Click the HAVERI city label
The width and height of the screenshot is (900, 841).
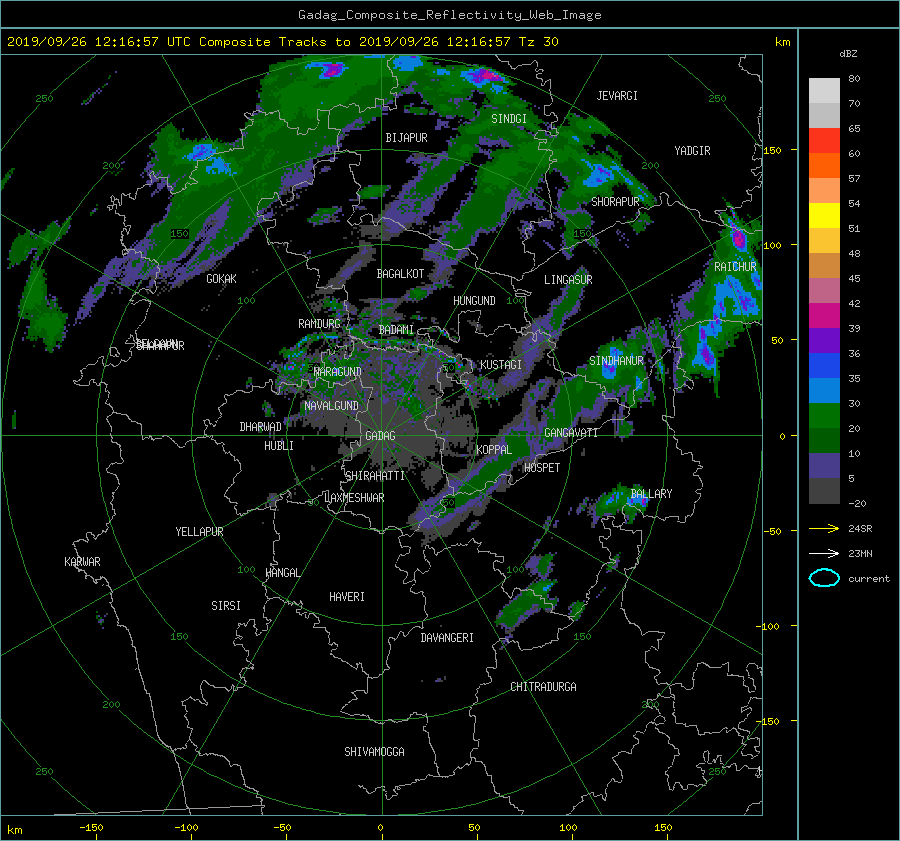coord(347,597)
